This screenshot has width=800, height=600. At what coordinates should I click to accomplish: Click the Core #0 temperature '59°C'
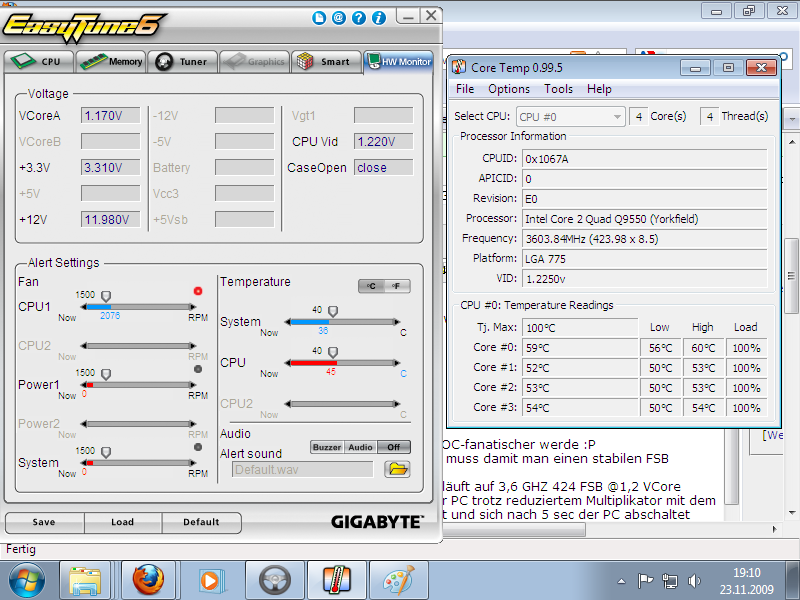coord(580,347)
